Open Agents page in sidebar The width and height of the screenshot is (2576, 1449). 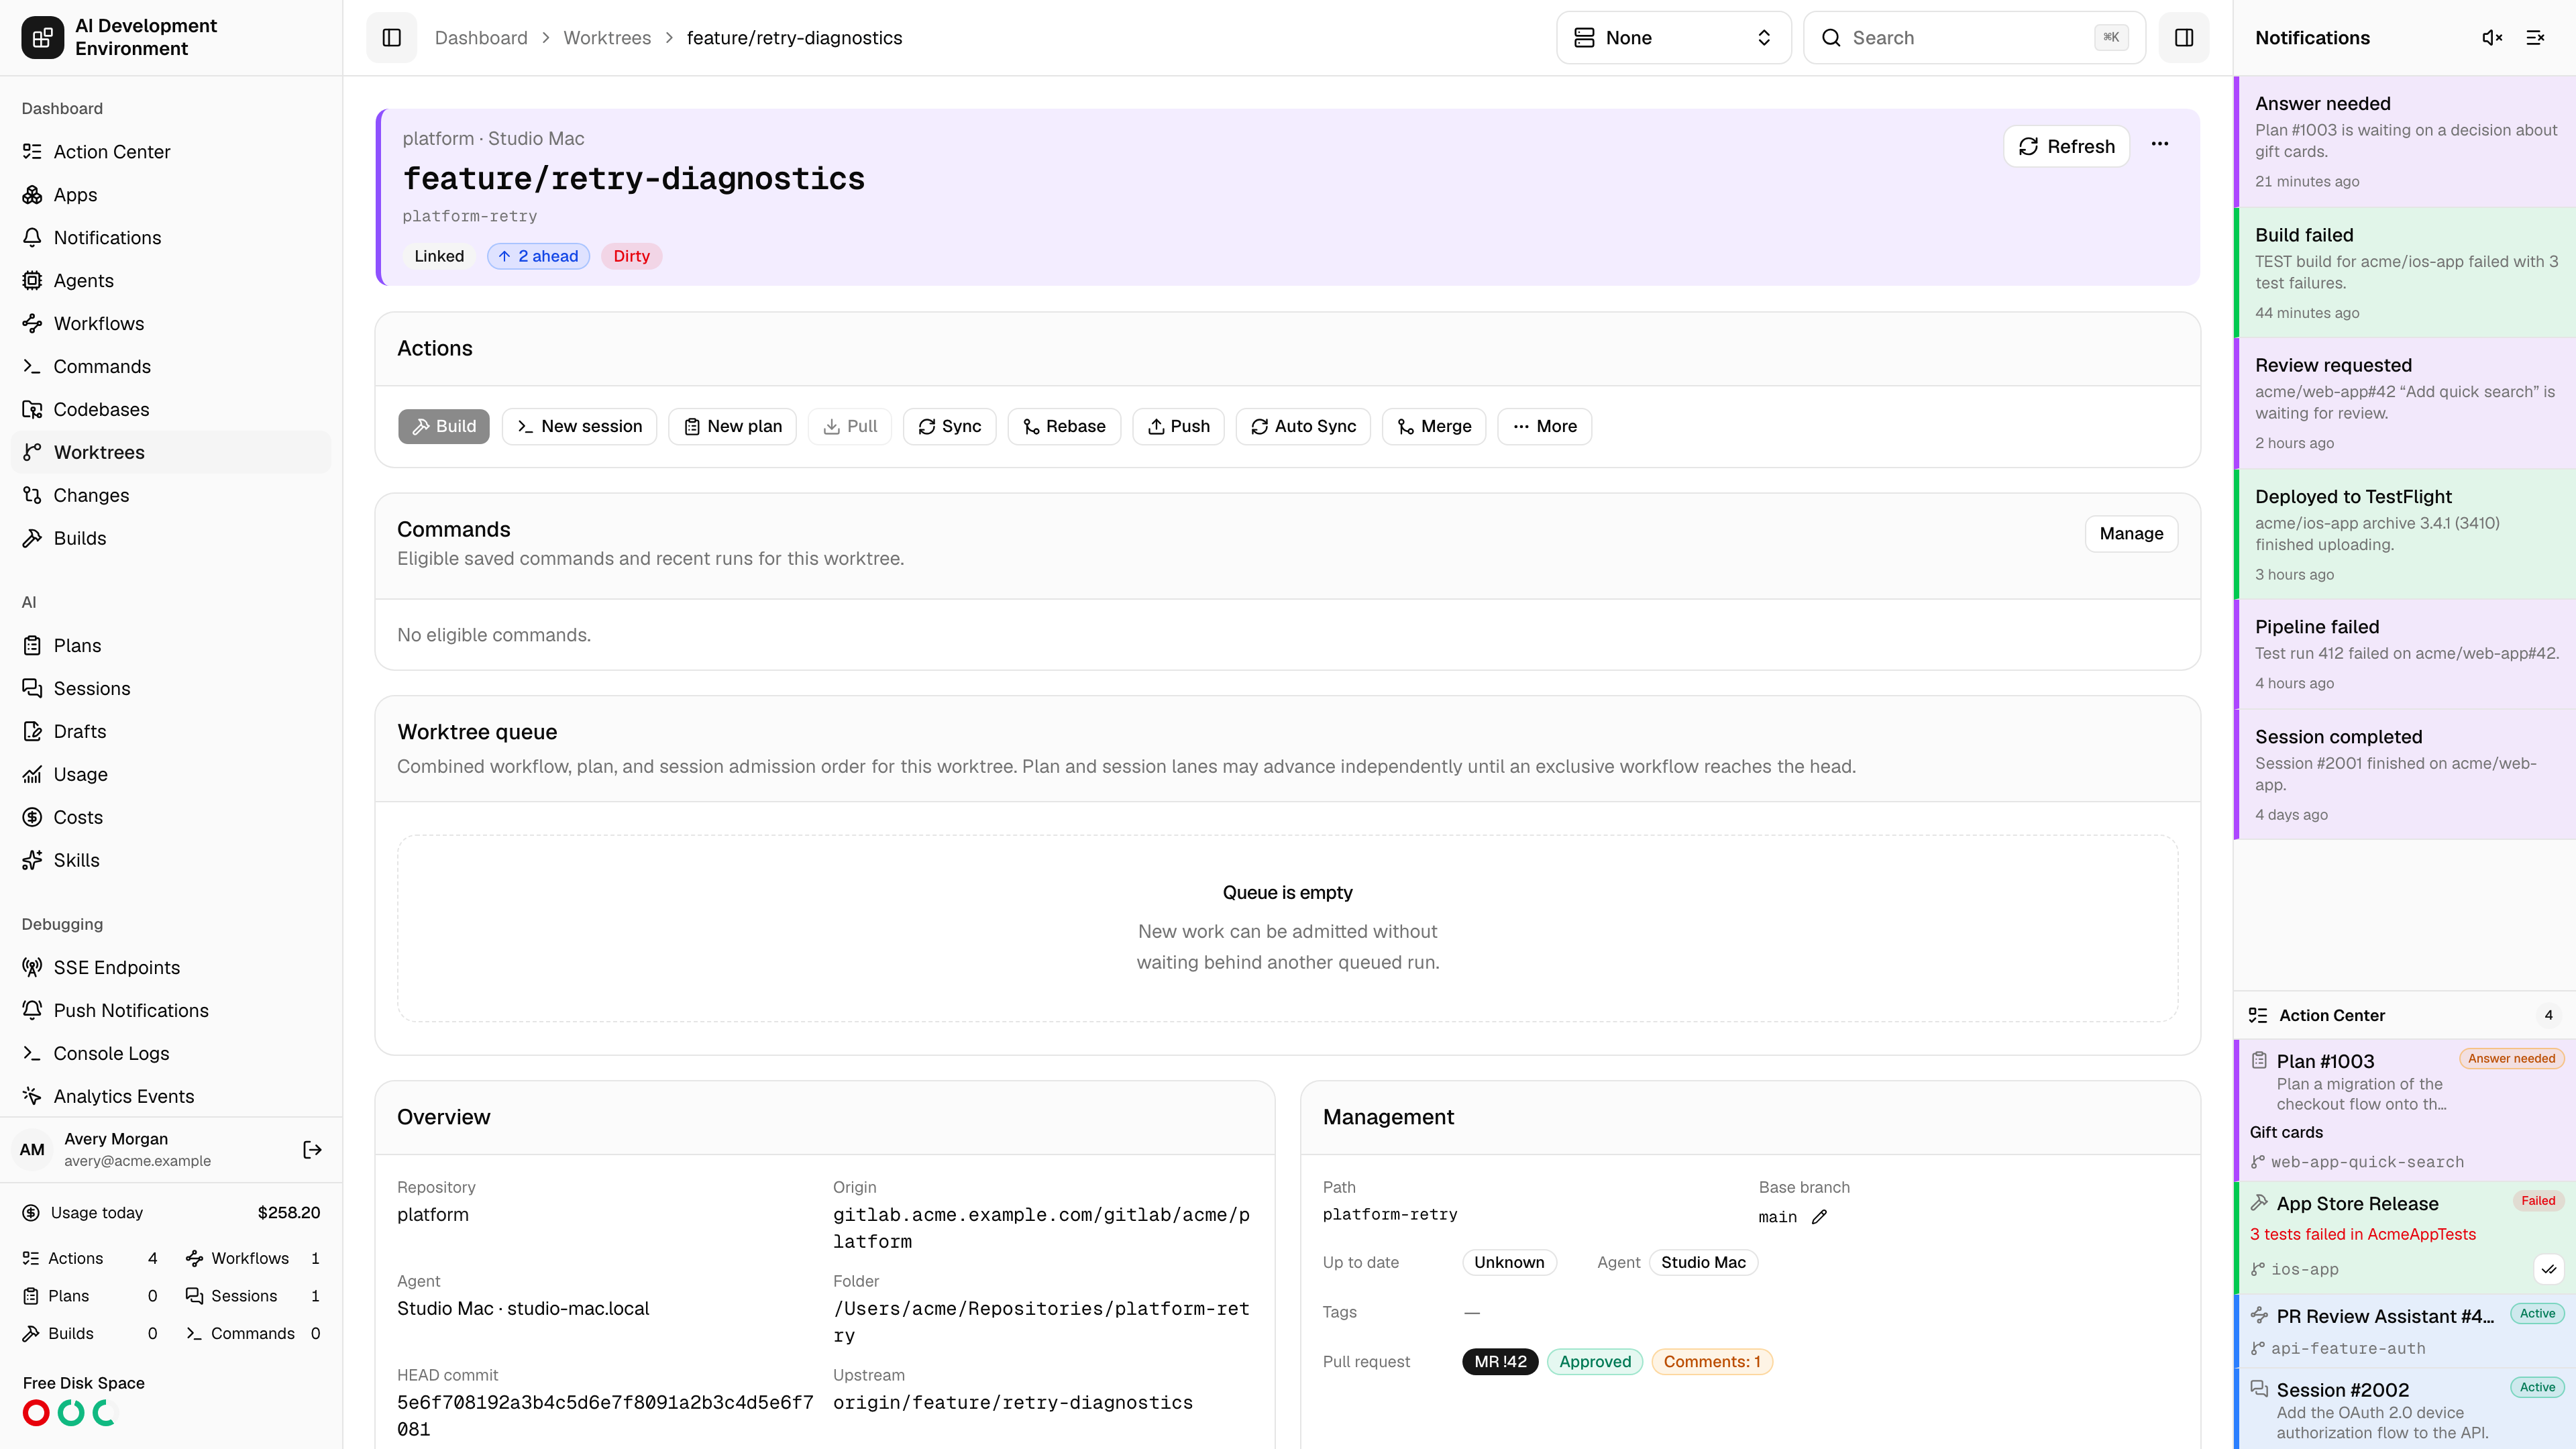click(171, 281)
